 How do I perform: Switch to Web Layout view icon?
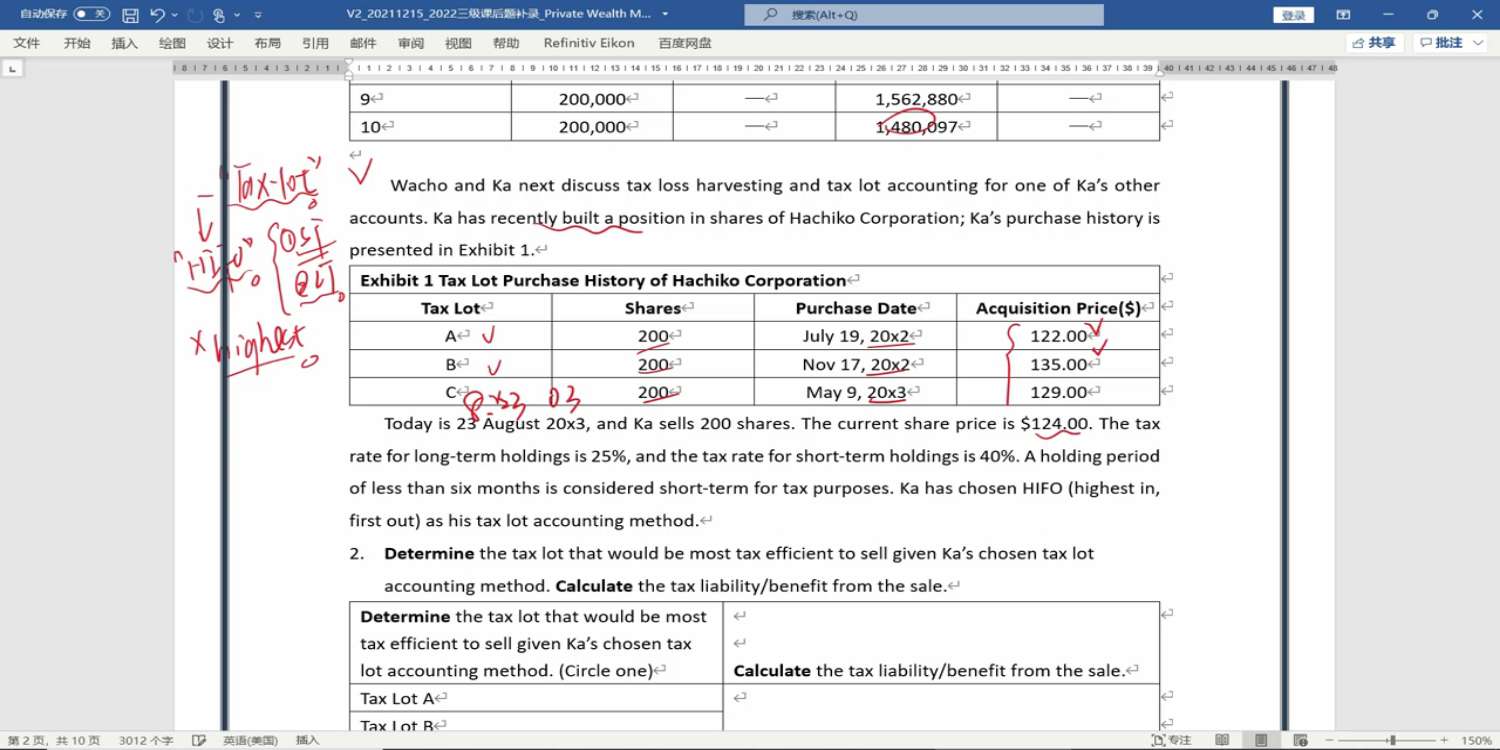[x=1300, y=740]
